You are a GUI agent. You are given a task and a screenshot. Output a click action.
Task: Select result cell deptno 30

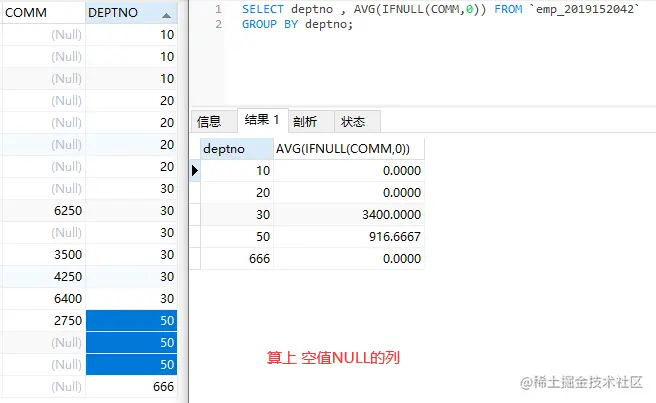point(237,214)
